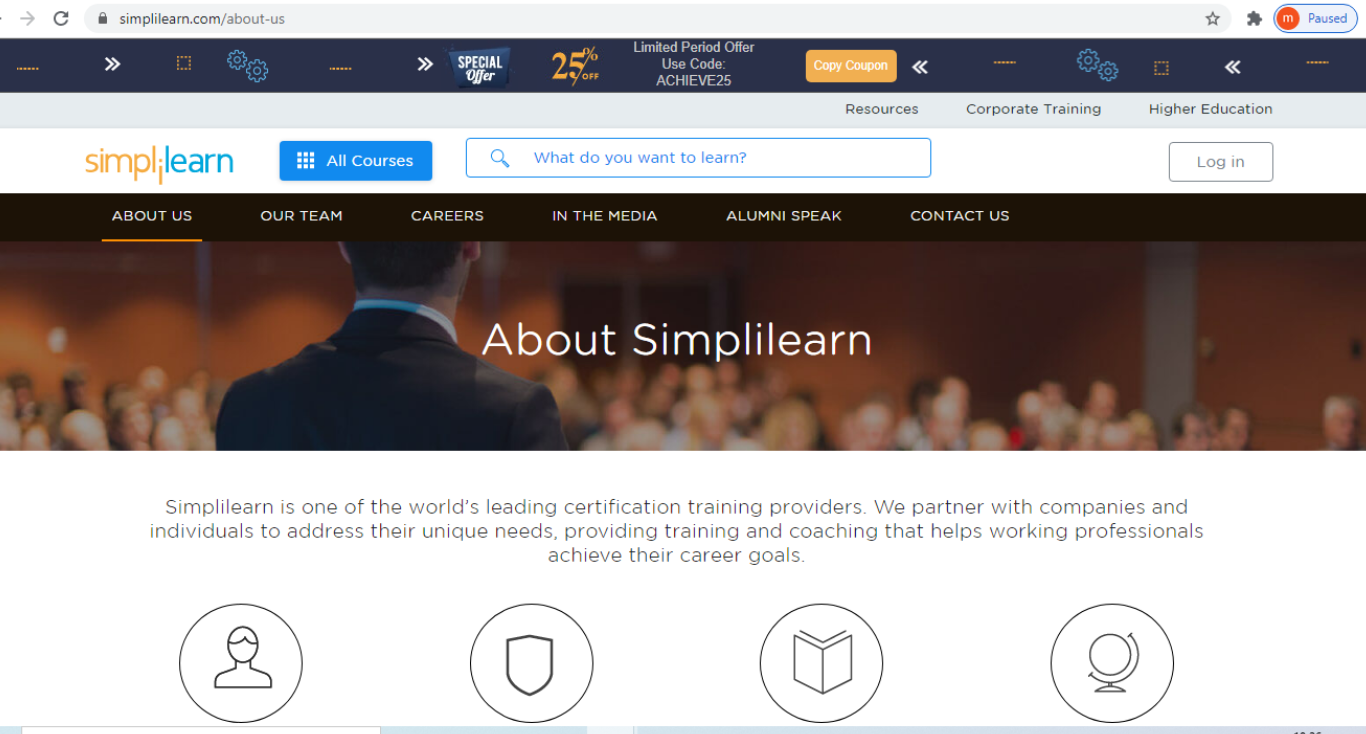Open the All Courses menu
The height and width of the screenshot is (734, 1366).
click(355, 160)
